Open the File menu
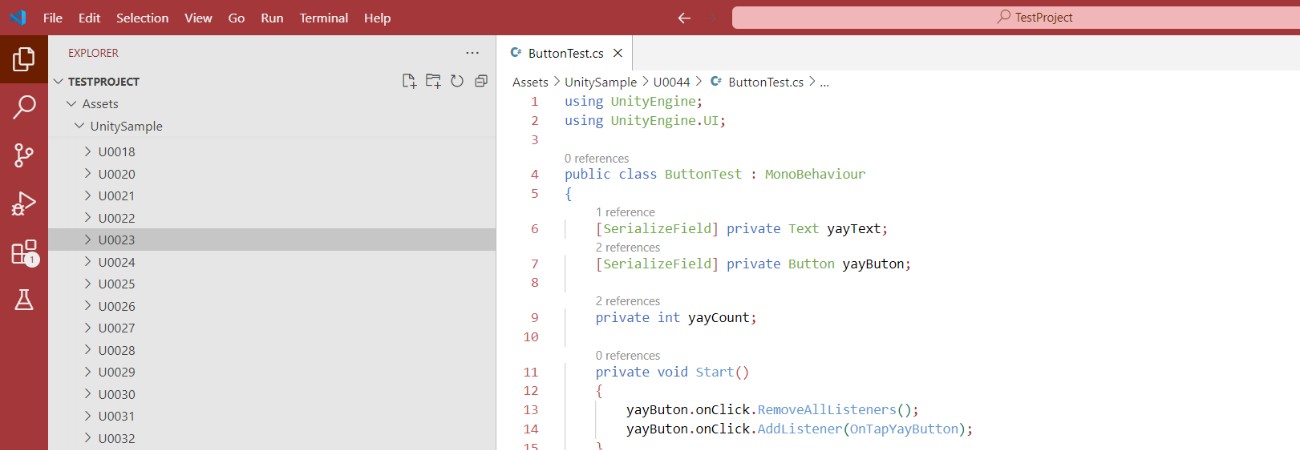This screenshot has width=1300, height=450. 53,18
